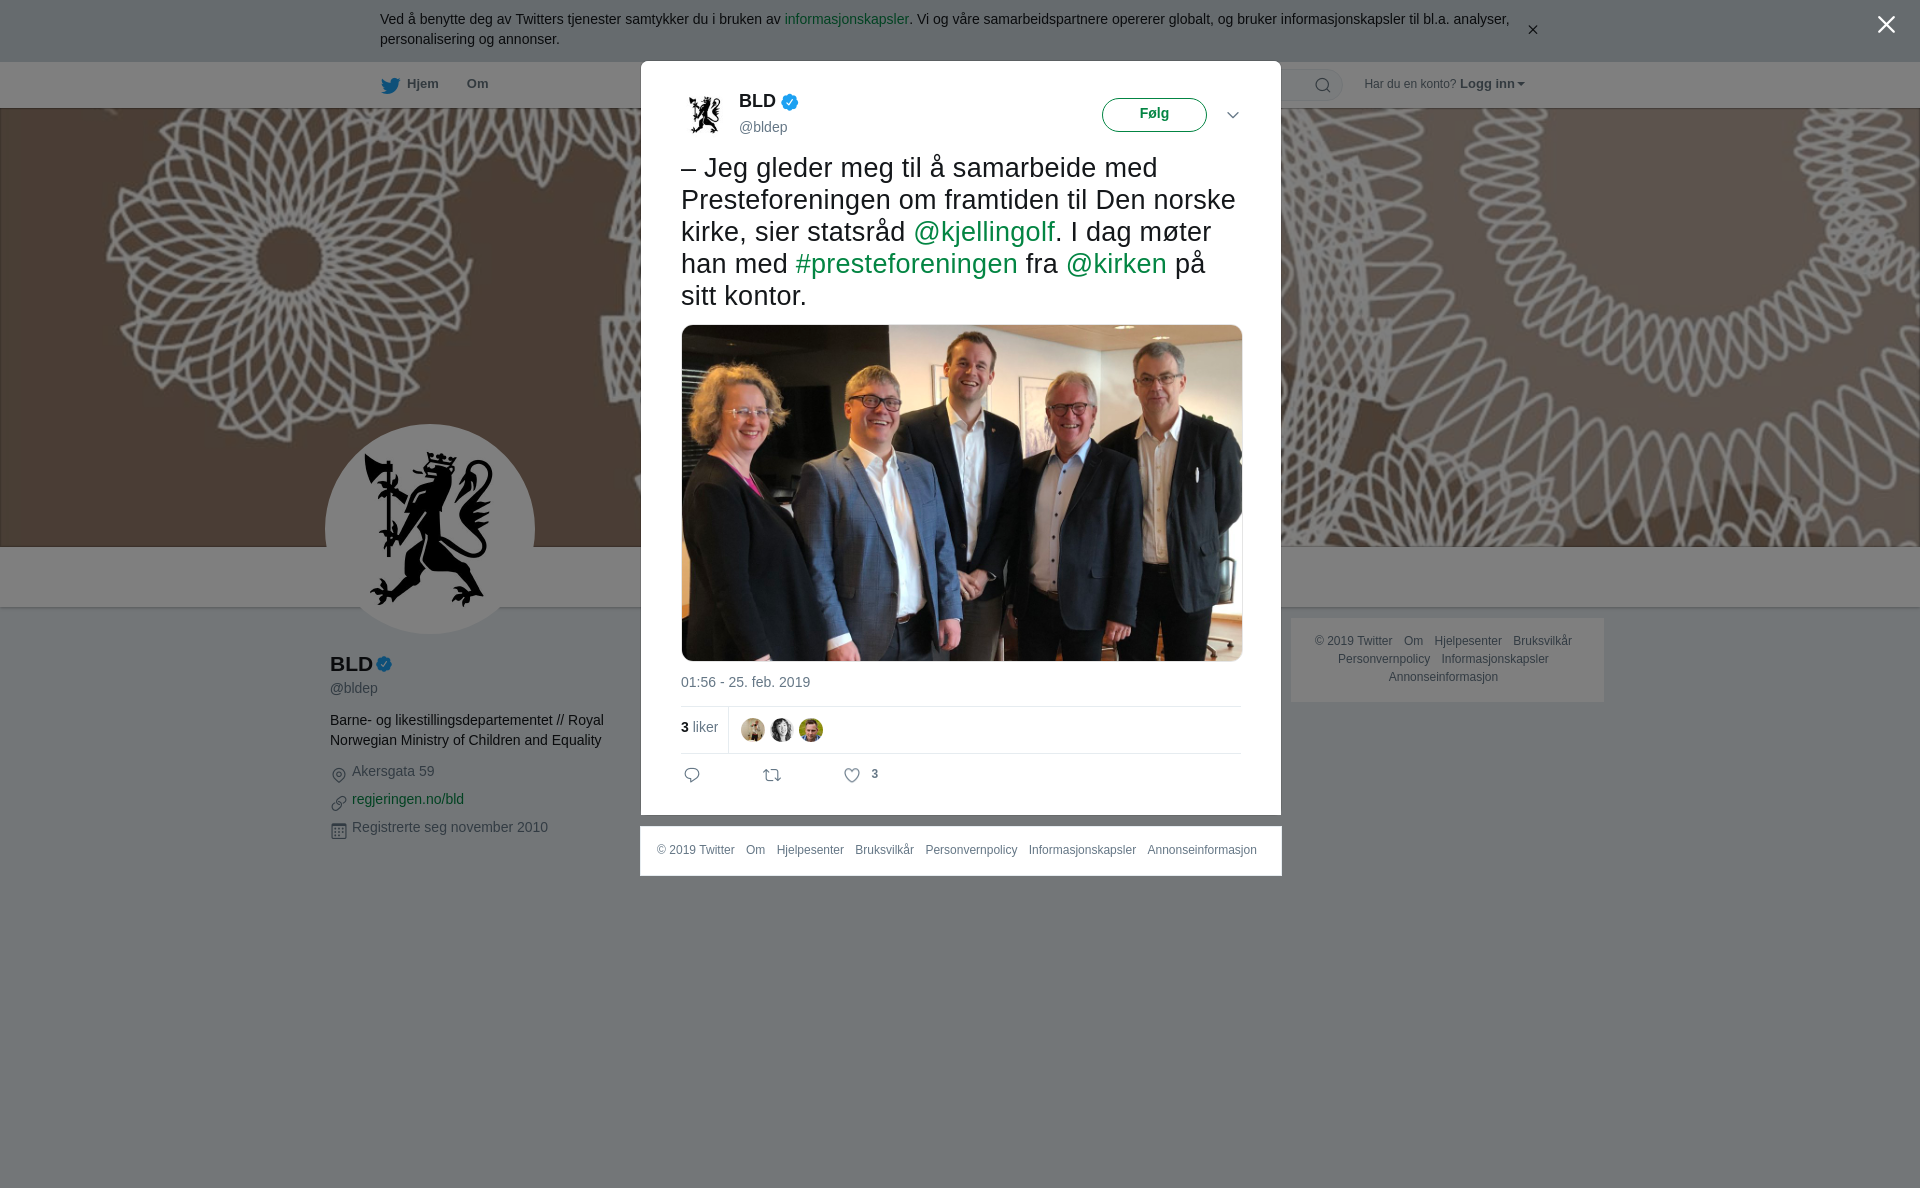Click the Twitter bird Hjem icon
The height and width of the screenshot is (1188, 1920).
390,85
